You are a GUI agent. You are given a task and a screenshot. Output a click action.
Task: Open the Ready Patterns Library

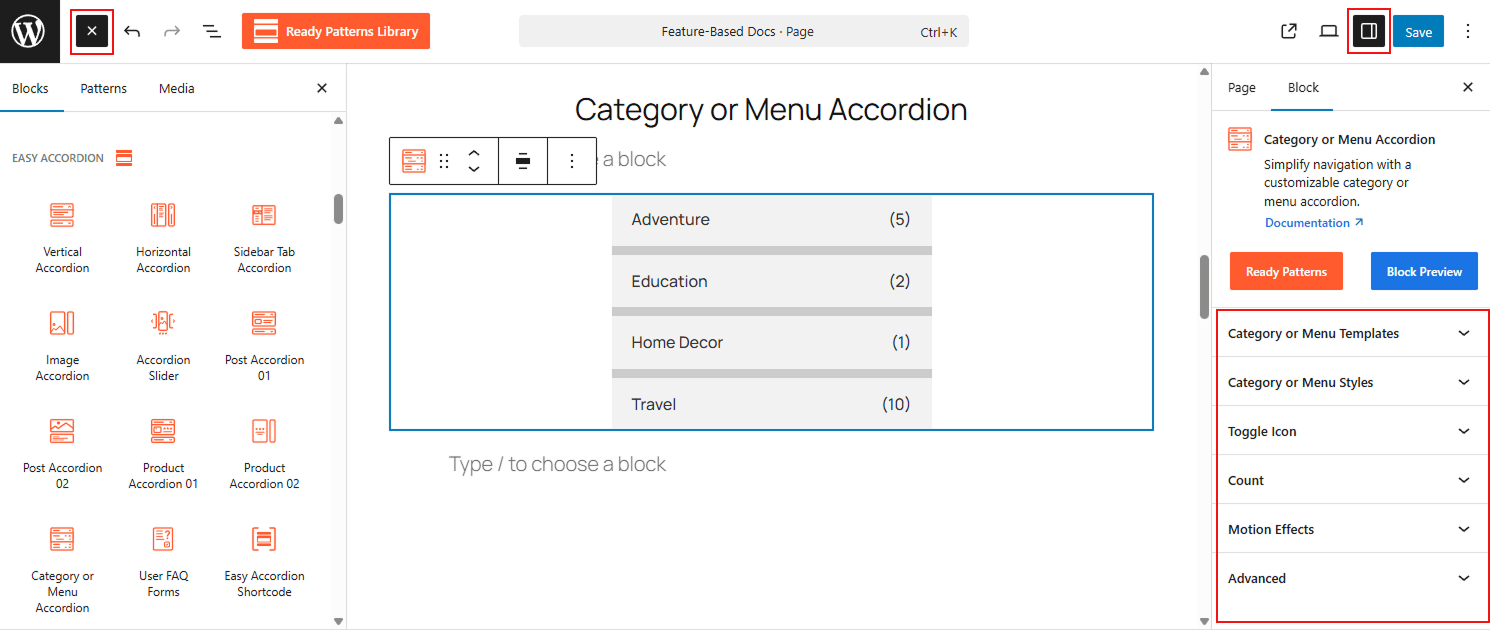[336, 31]
